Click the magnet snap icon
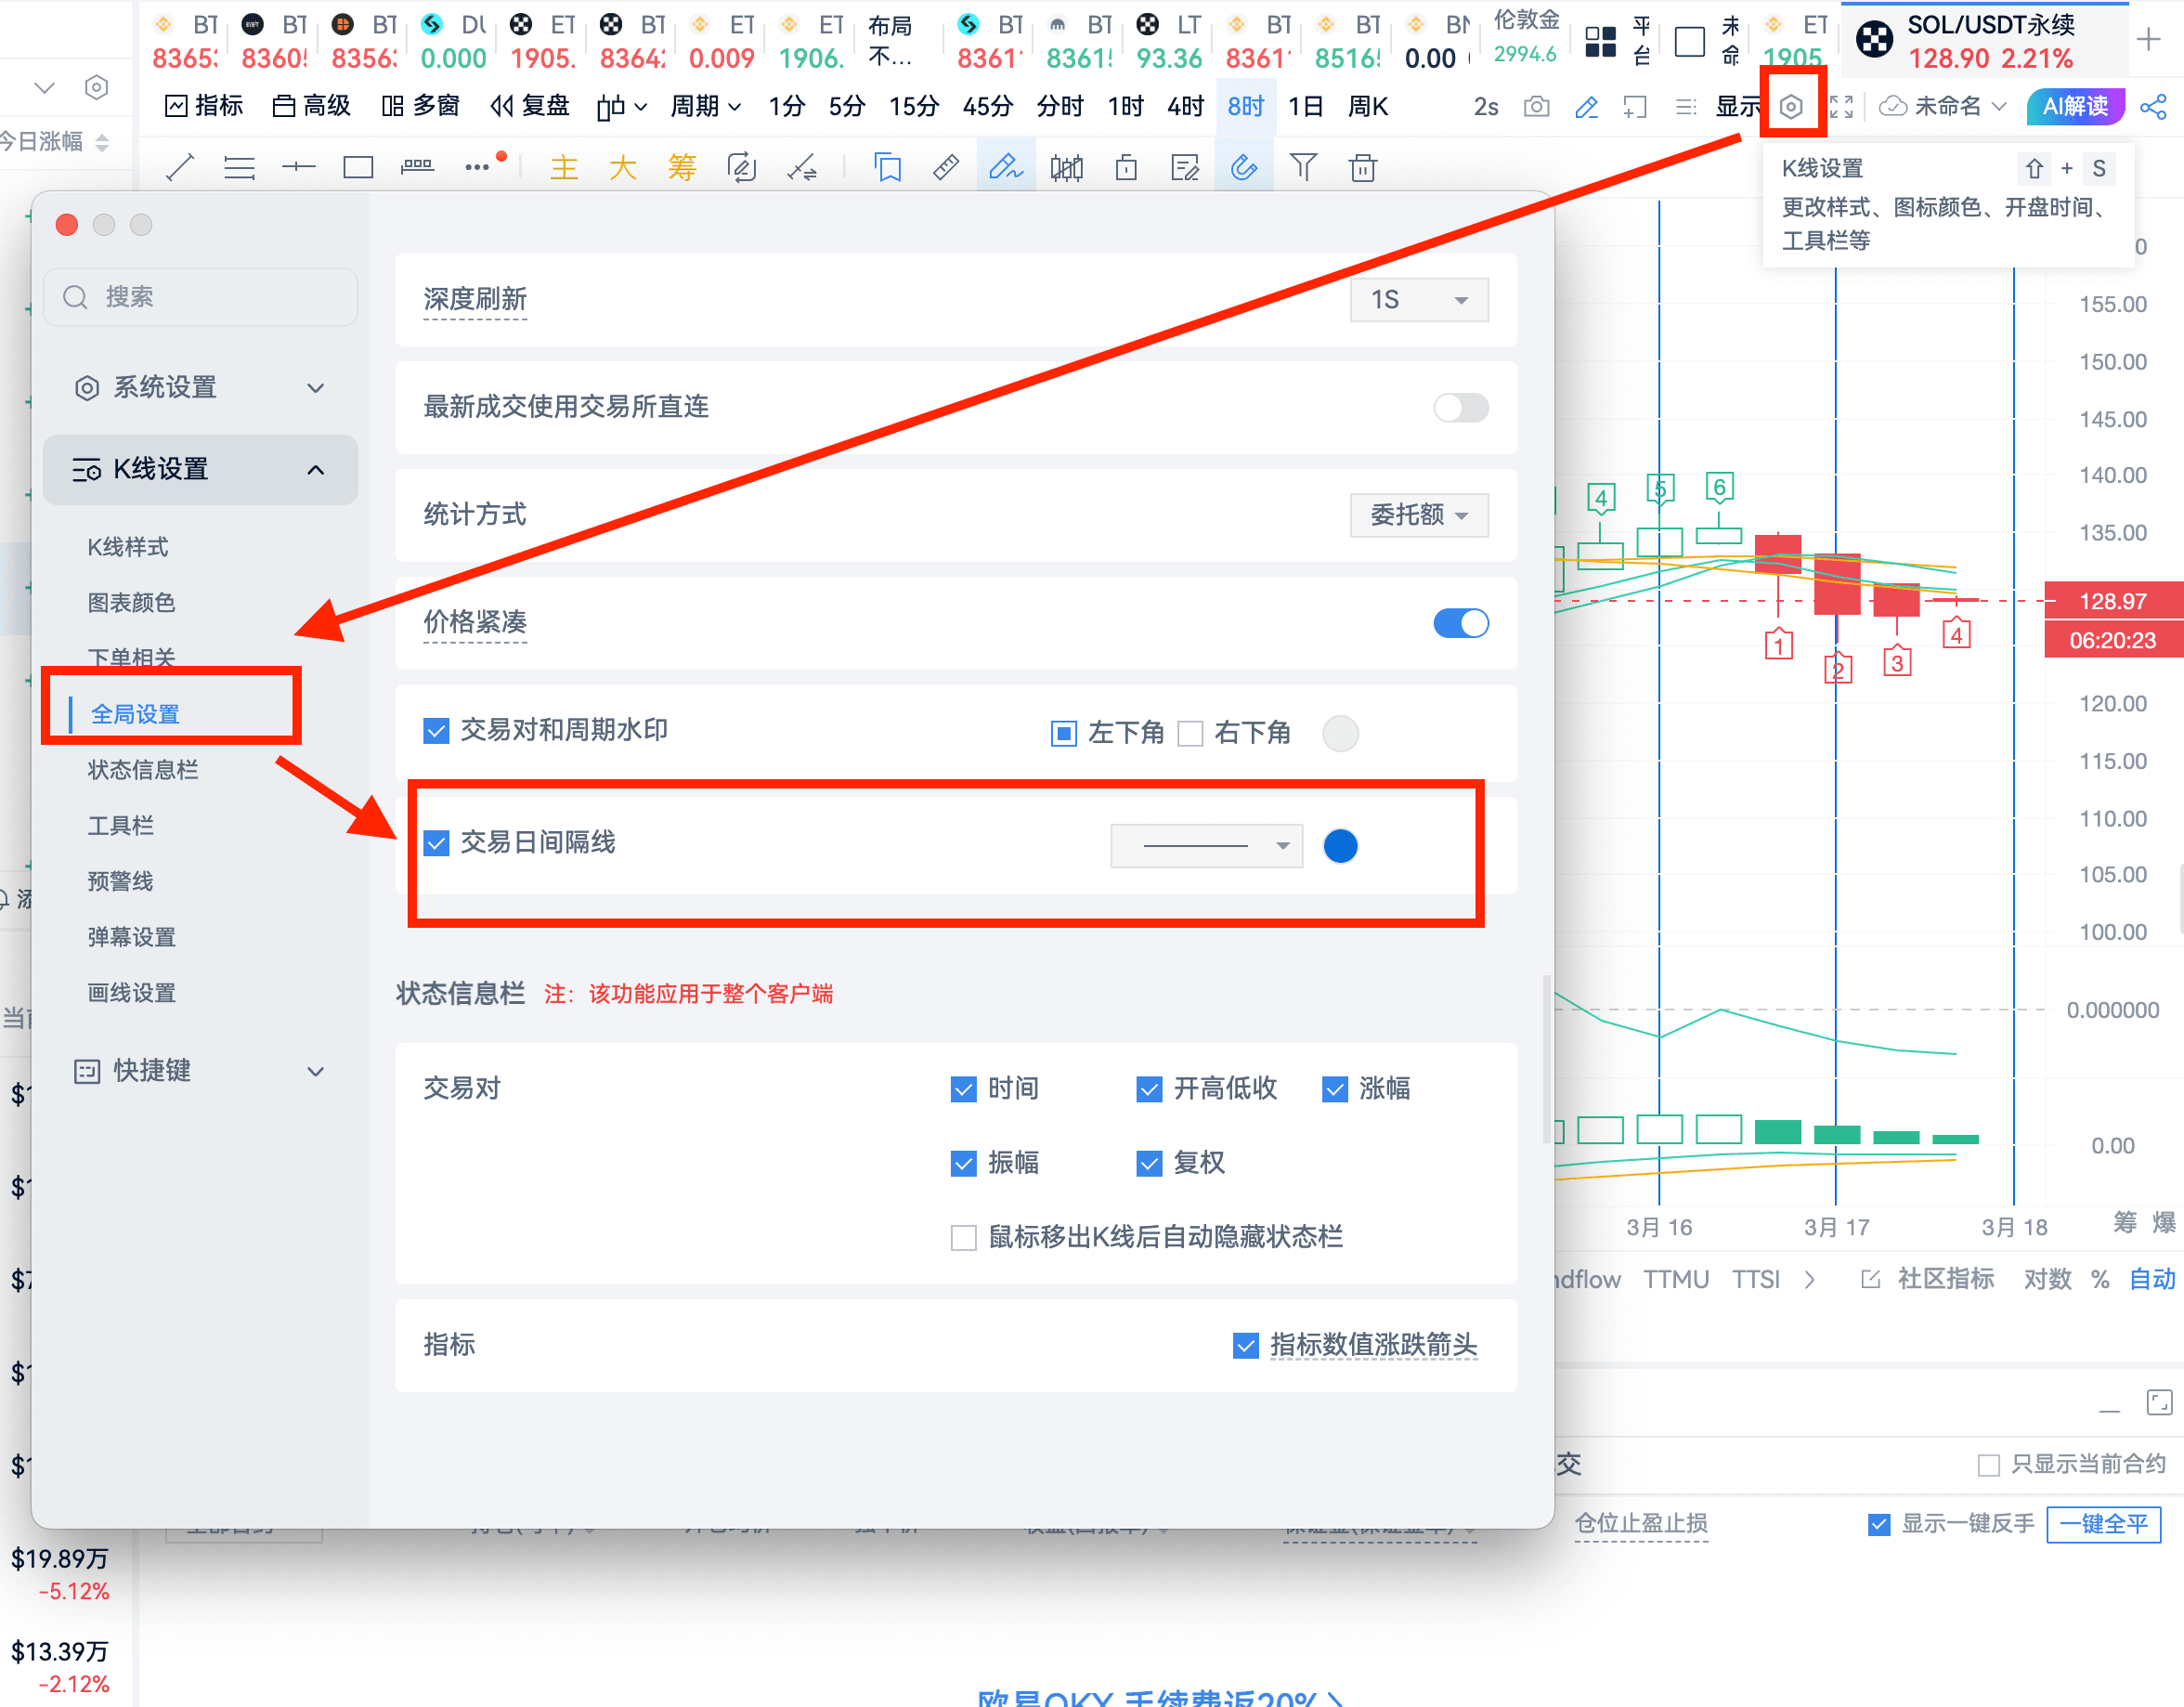Screen dimensions: 2184x1707 [1244, 167]
